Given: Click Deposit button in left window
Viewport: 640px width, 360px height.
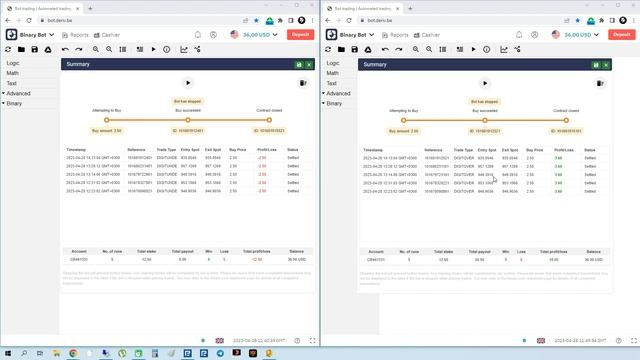Looking at the screenshot, I should coord(300,35).
